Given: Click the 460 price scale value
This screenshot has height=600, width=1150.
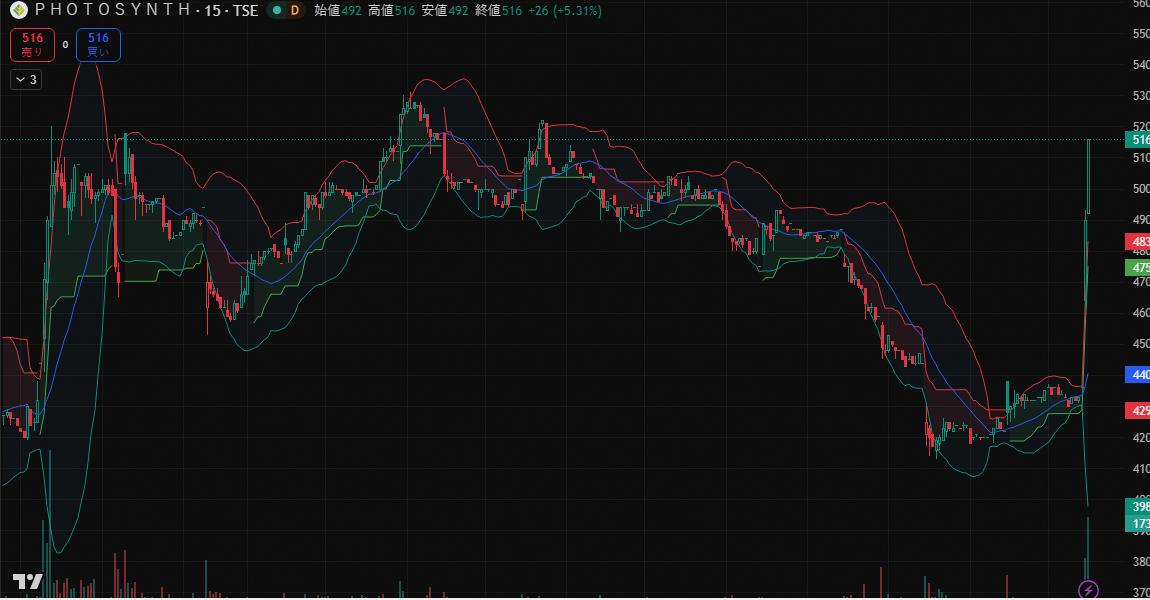Looking at the screenshot, I should pos(1140,312).
